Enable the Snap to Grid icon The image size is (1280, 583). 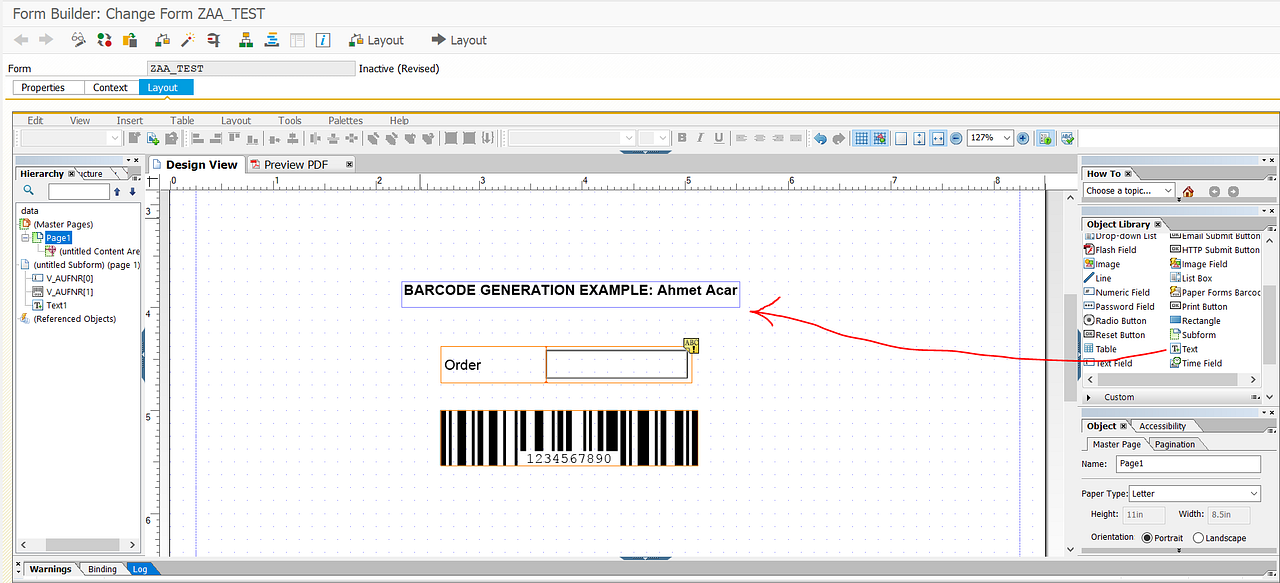[882, 137]
